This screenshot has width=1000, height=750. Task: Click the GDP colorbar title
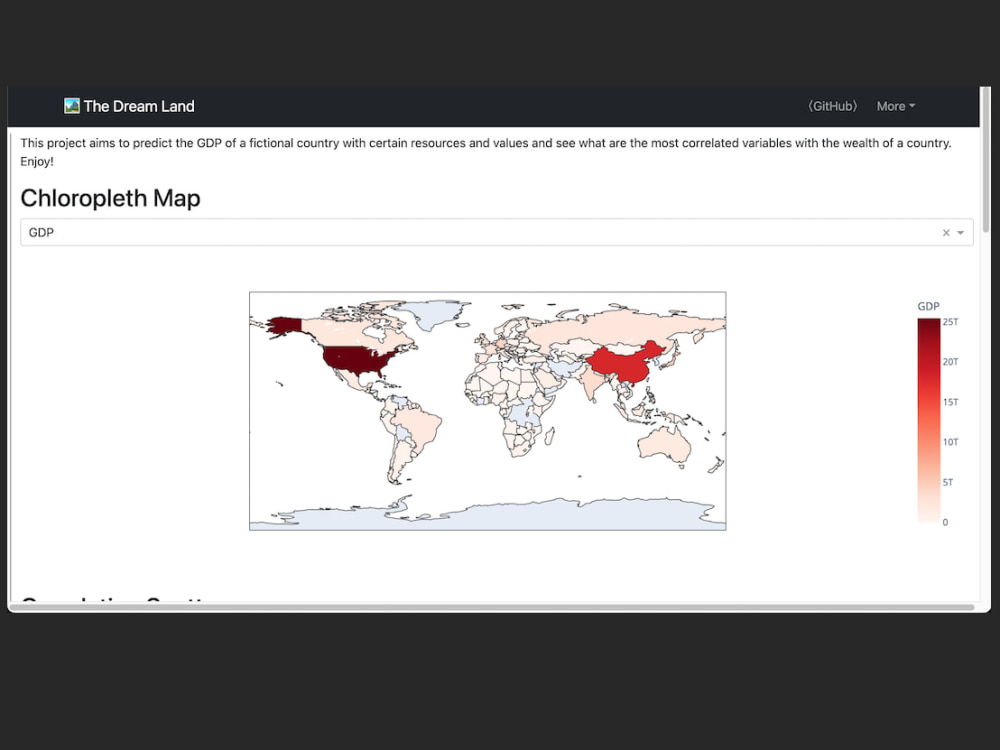[x=929, y=306]
